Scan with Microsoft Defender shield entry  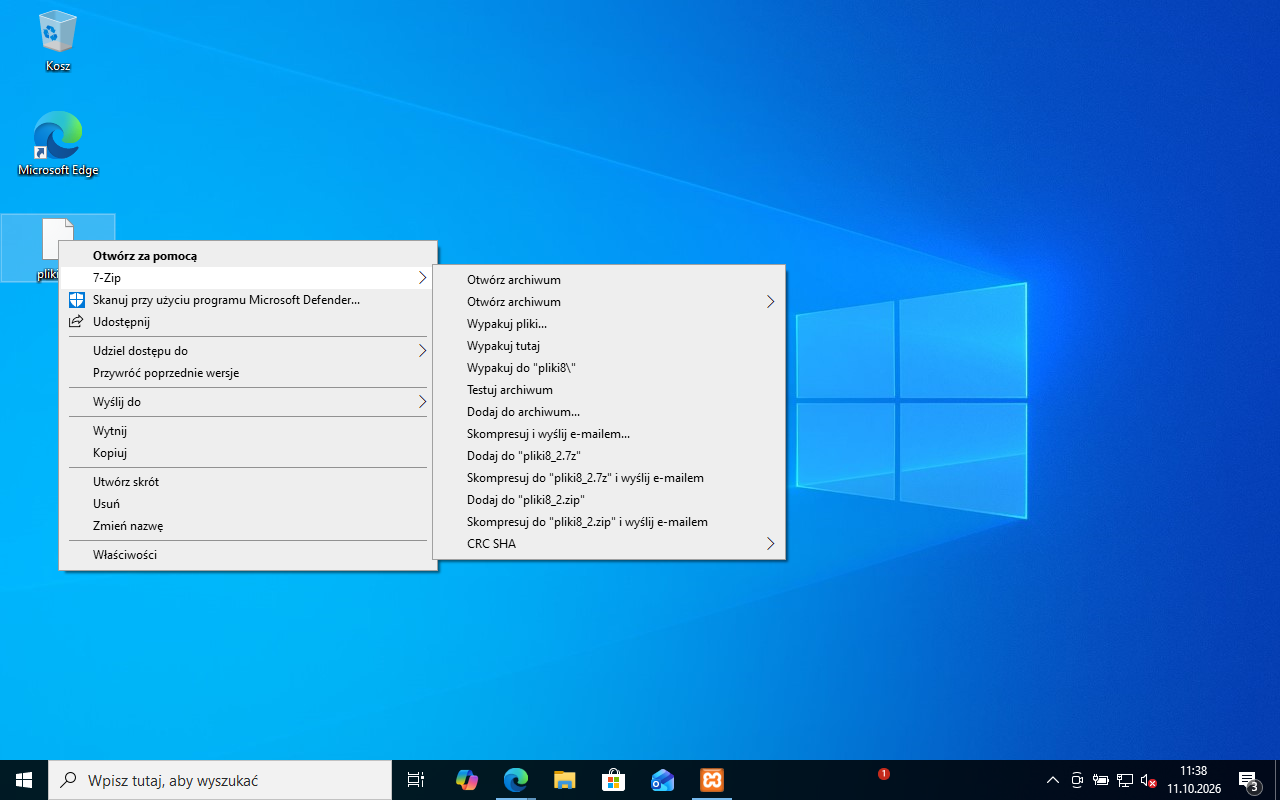coord(248,300)
